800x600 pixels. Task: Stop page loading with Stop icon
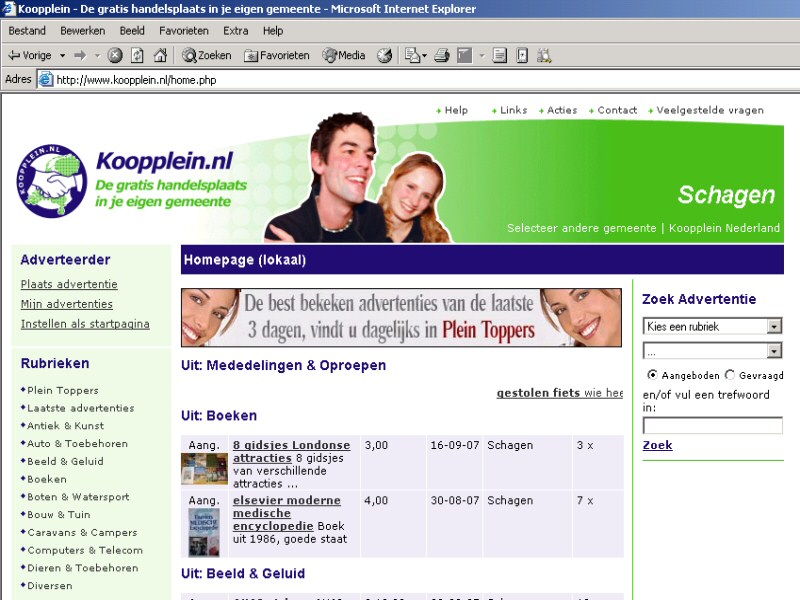click(x=115, y=55)
